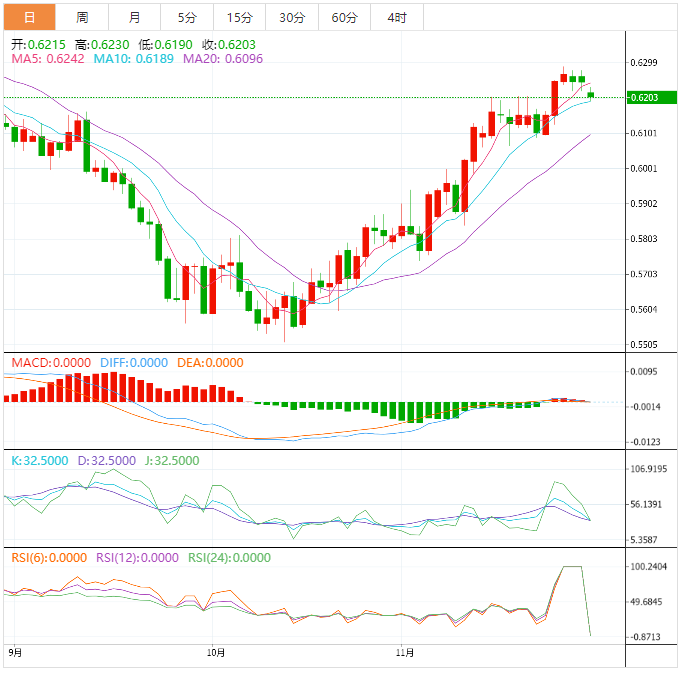
Task: Click the 11月 date axis marker
Action: (x=404, y=652)
